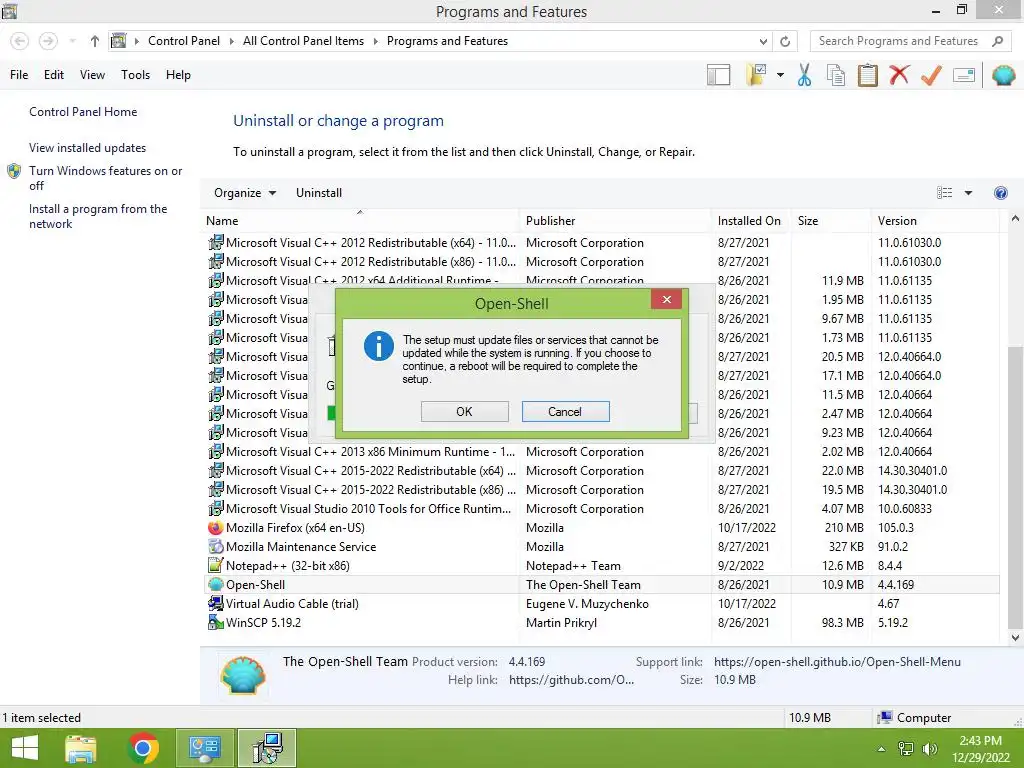Open File Explorer from the taskbar
Image resolution: width=1024 pixels, height=768 pixels.
click(81, 748)
